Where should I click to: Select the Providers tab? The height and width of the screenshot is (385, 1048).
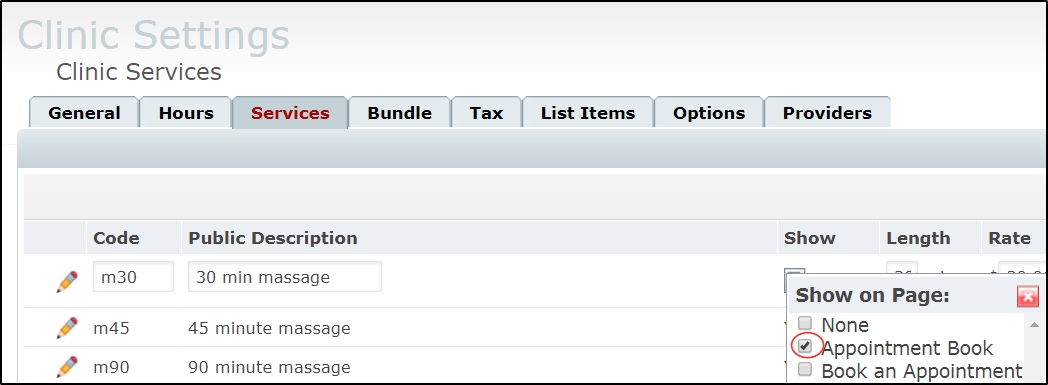click(x=827, y=113)
